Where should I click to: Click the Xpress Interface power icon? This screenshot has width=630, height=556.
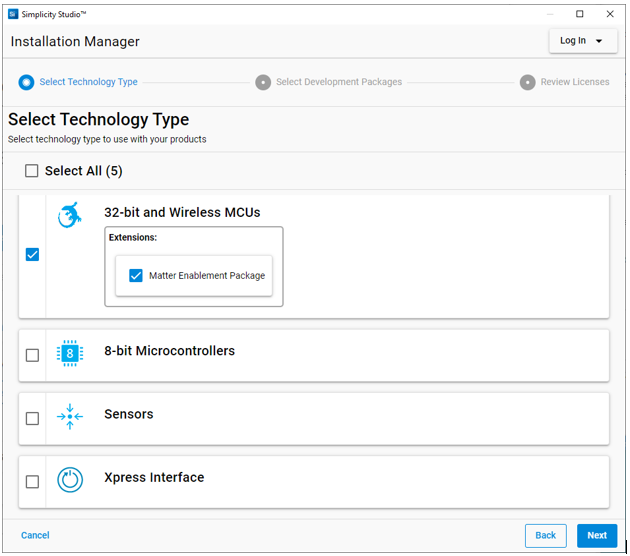[70, 480]
